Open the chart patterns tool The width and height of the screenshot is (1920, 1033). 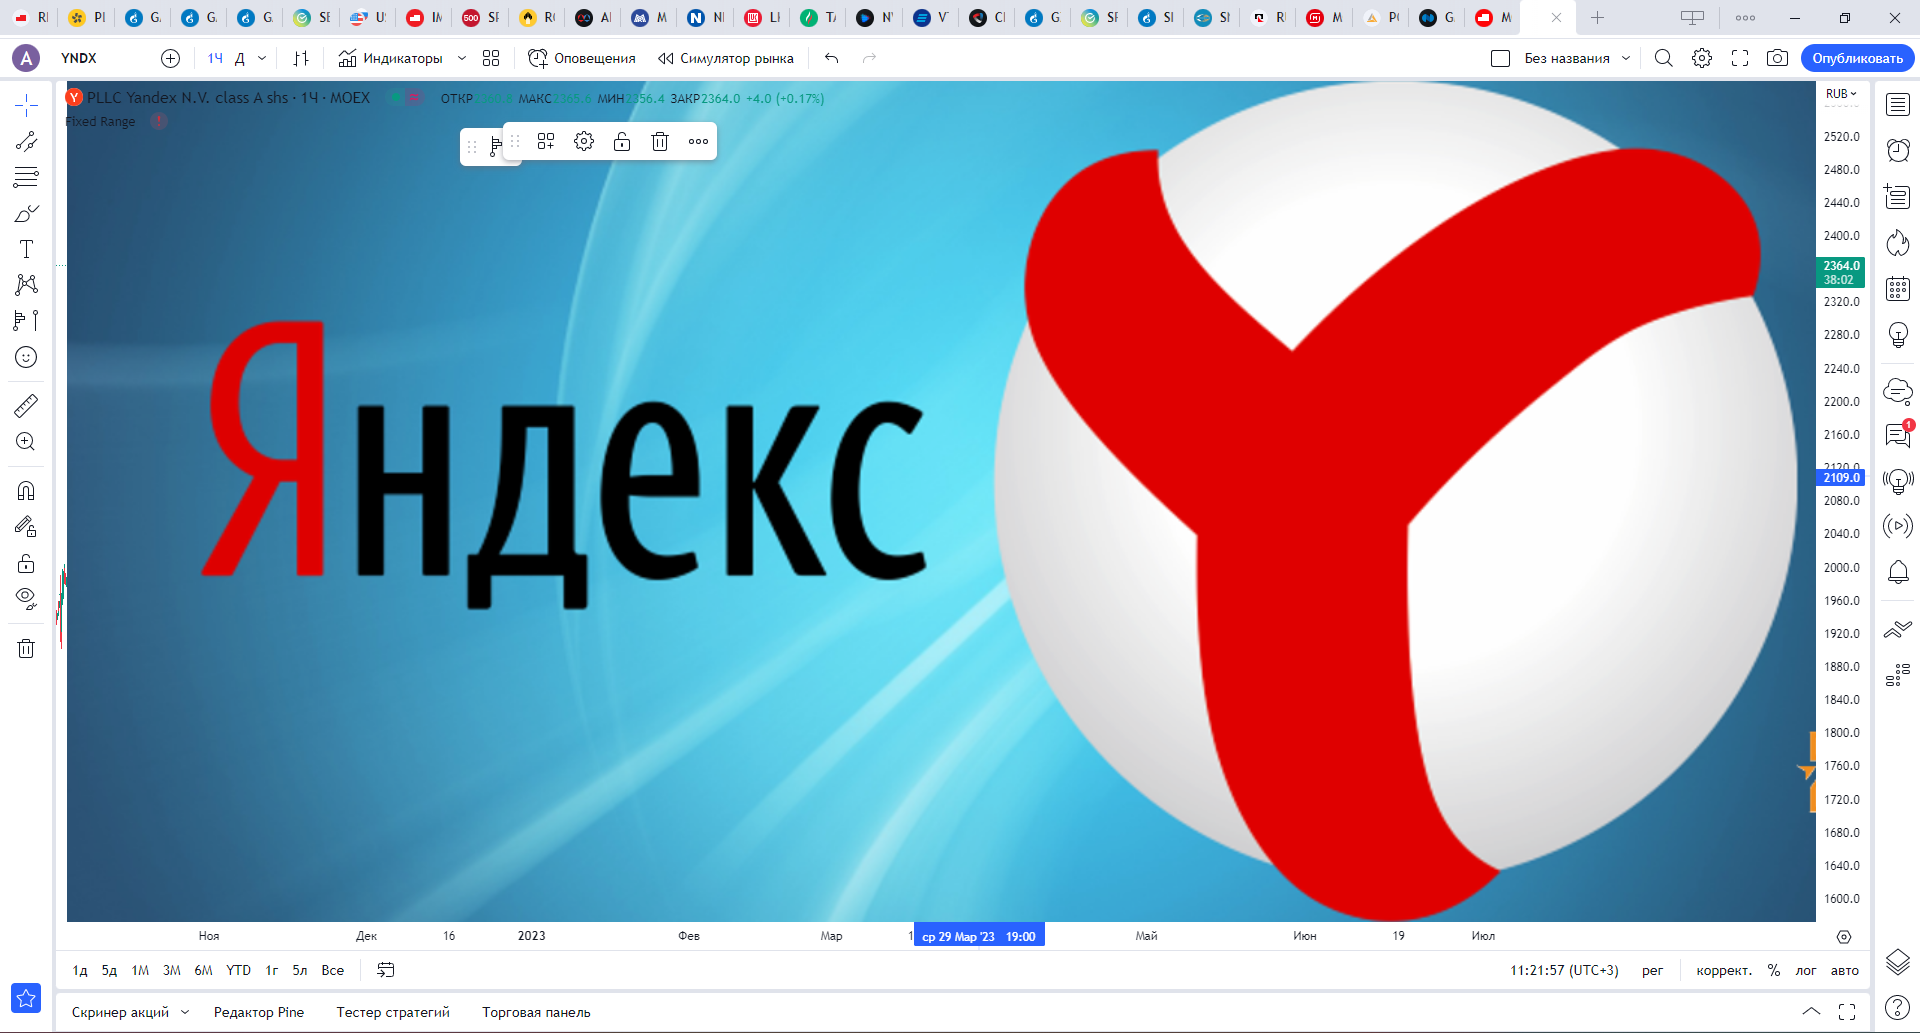[26, 285]
